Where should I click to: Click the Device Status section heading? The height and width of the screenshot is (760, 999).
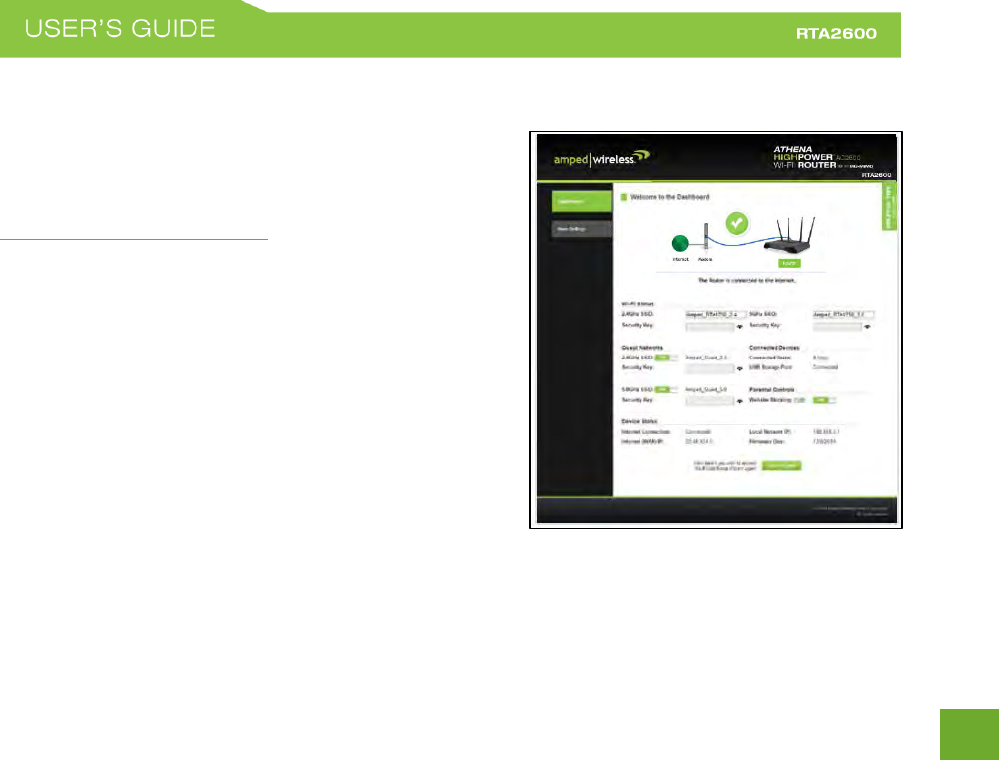[x=639, y=421]
